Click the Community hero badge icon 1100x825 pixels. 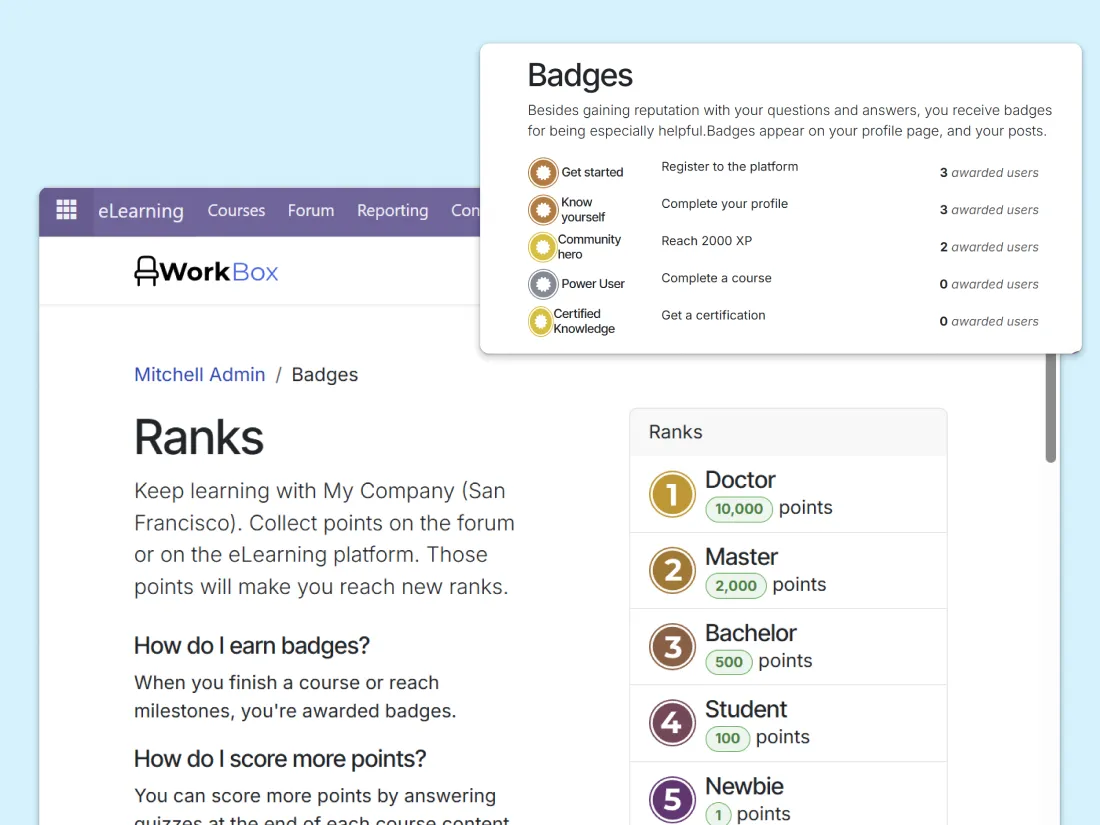543,247
